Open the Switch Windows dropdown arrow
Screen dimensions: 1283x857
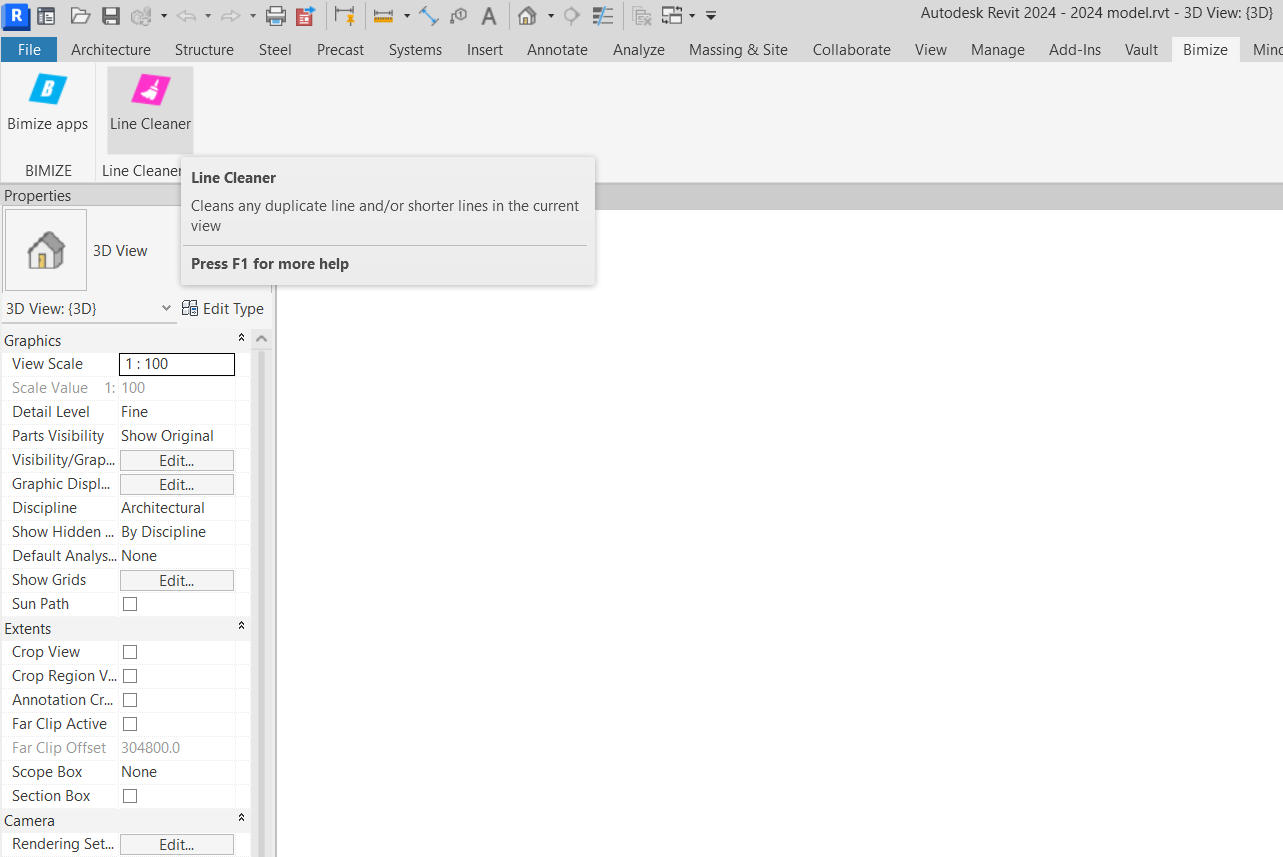[x=692, y=16]
